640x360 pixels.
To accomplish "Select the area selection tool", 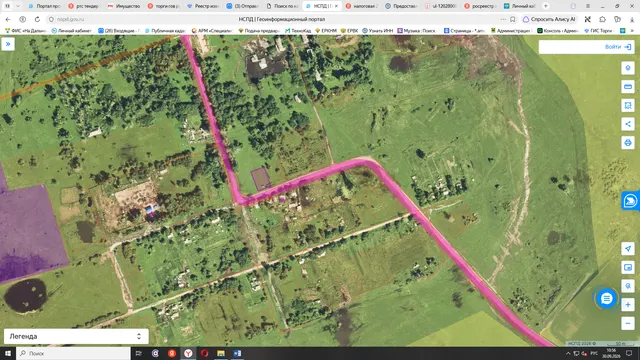I will coord(628,105).
